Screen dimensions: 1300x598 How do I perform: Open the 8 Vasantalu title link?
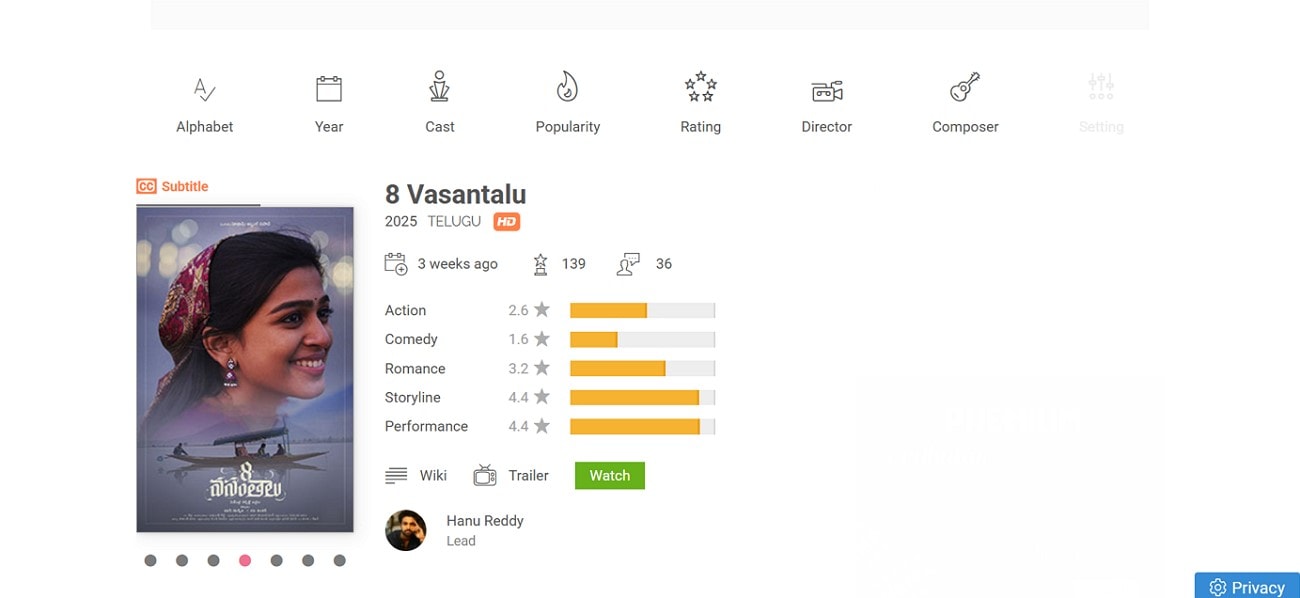pos(455,194)
